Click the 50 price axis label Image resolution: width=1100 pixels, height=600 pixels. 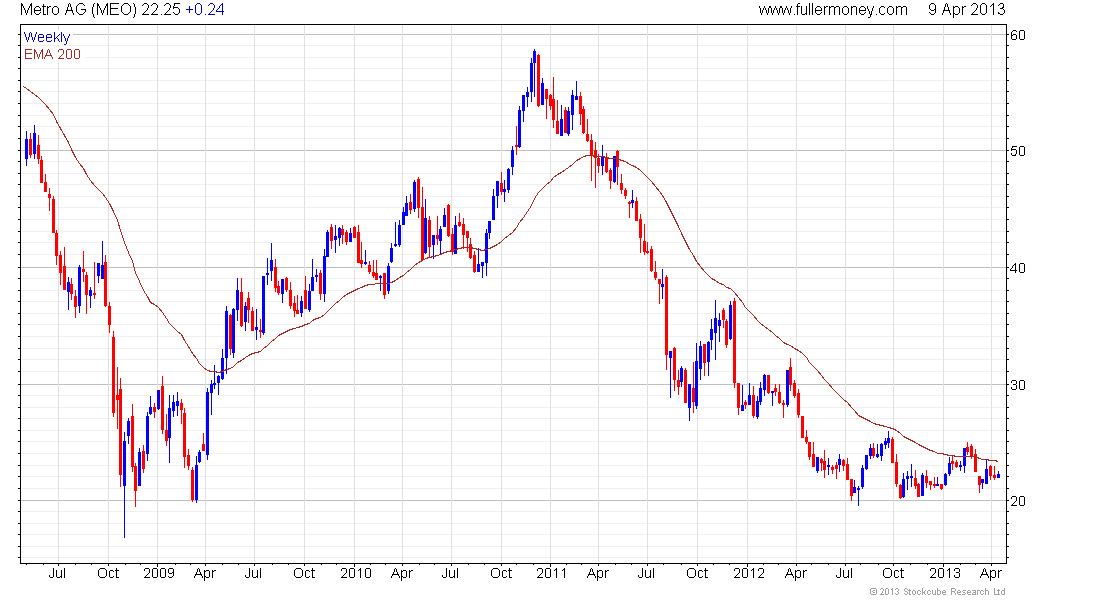point(1017,152)
